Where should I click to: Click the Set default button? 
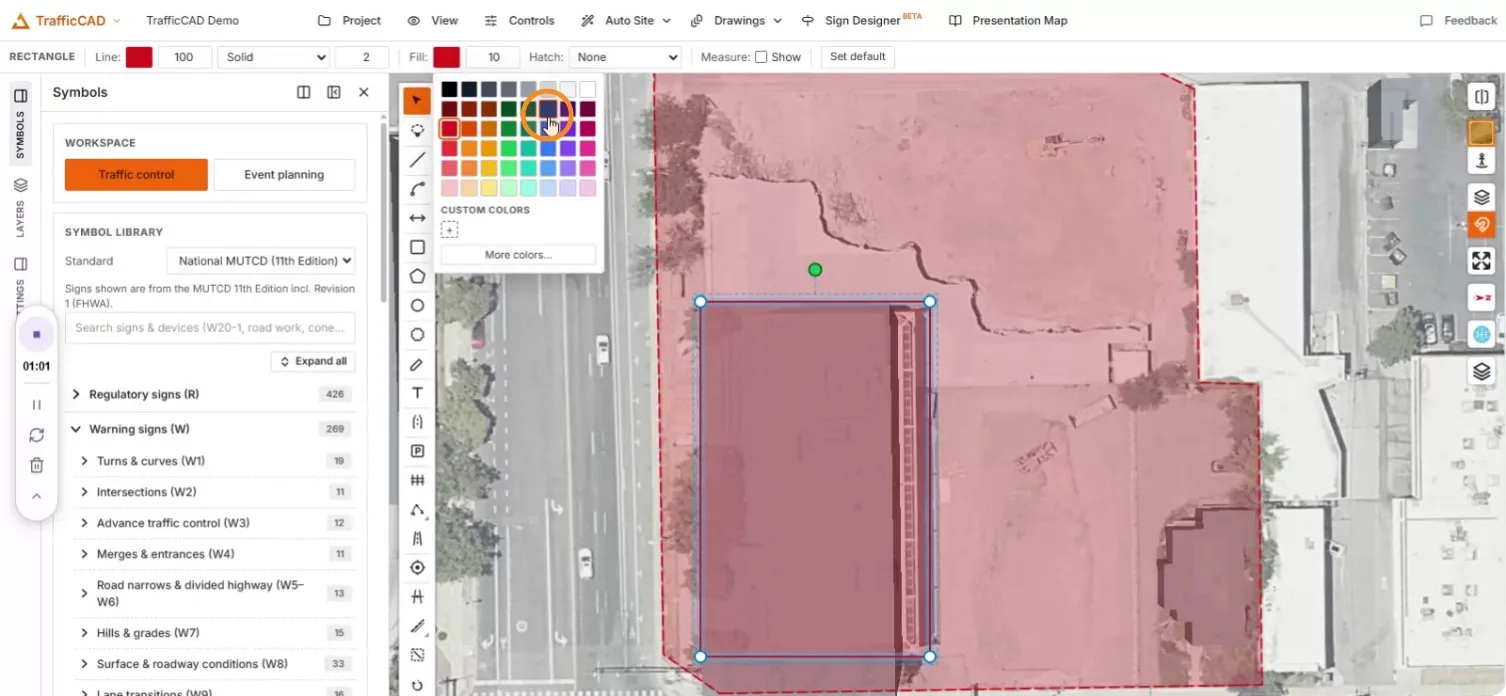(x=858, y=57)
